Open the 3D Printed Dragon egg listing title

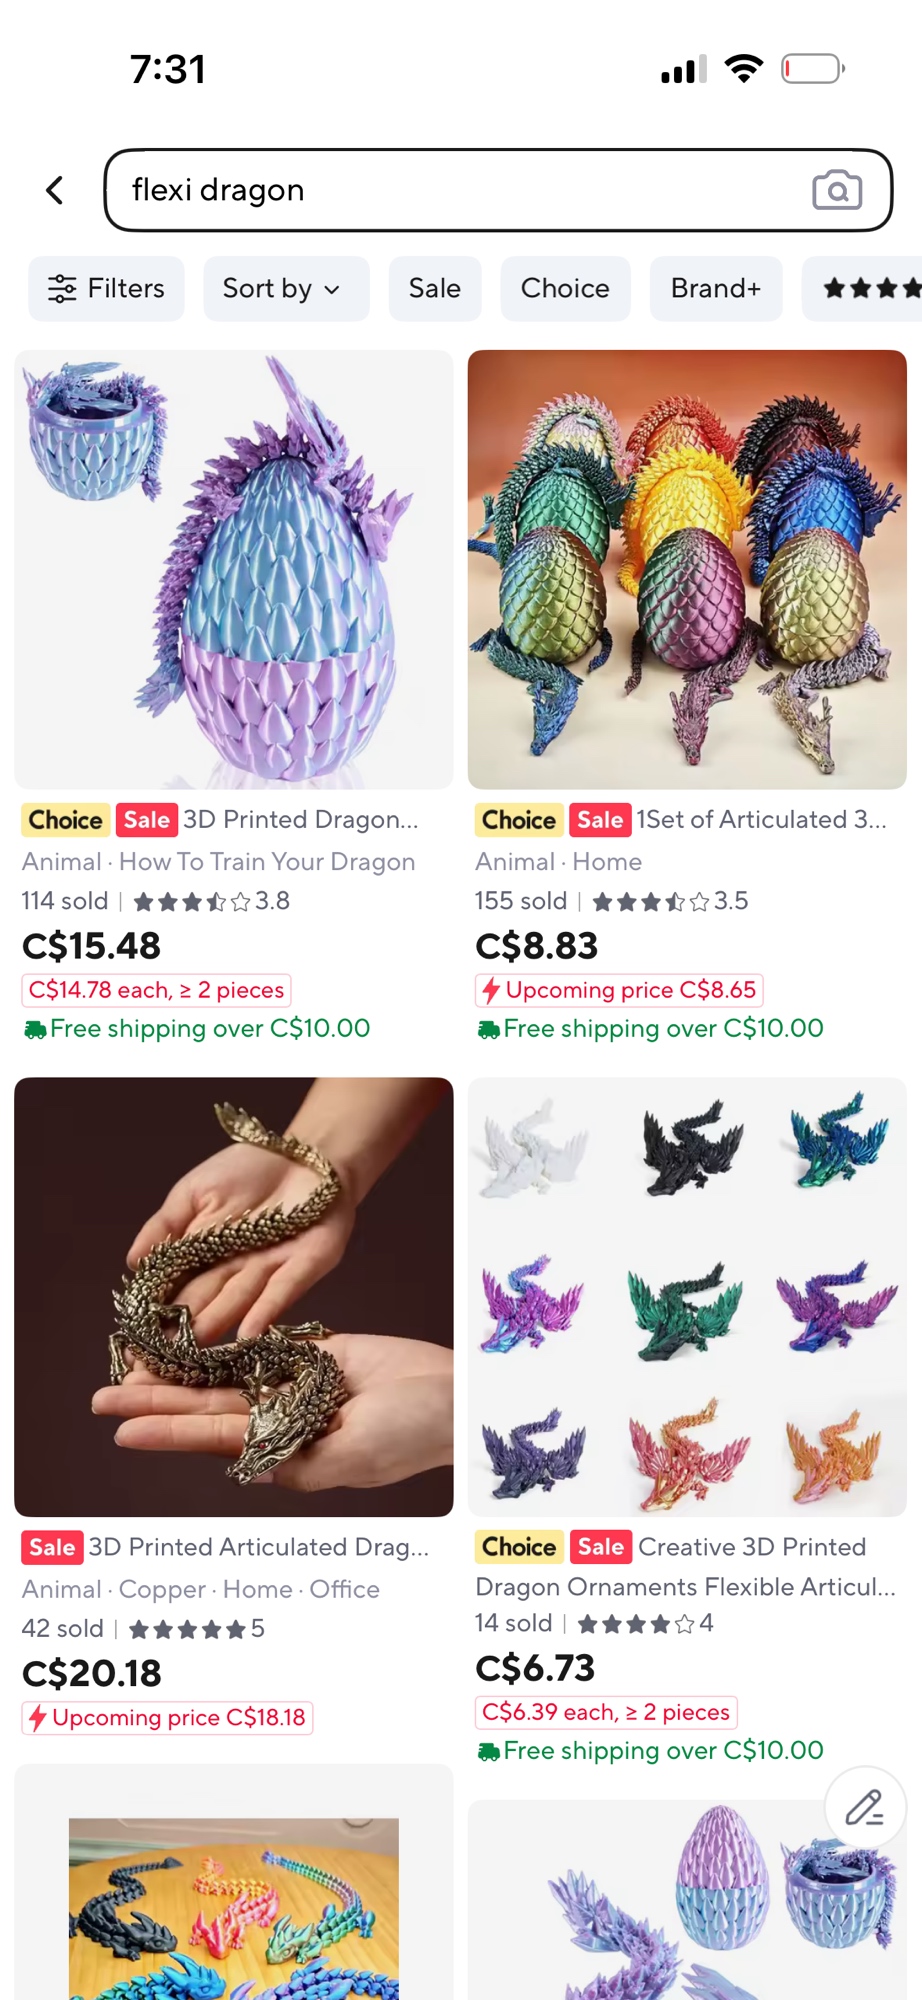[x=300, y=819]
